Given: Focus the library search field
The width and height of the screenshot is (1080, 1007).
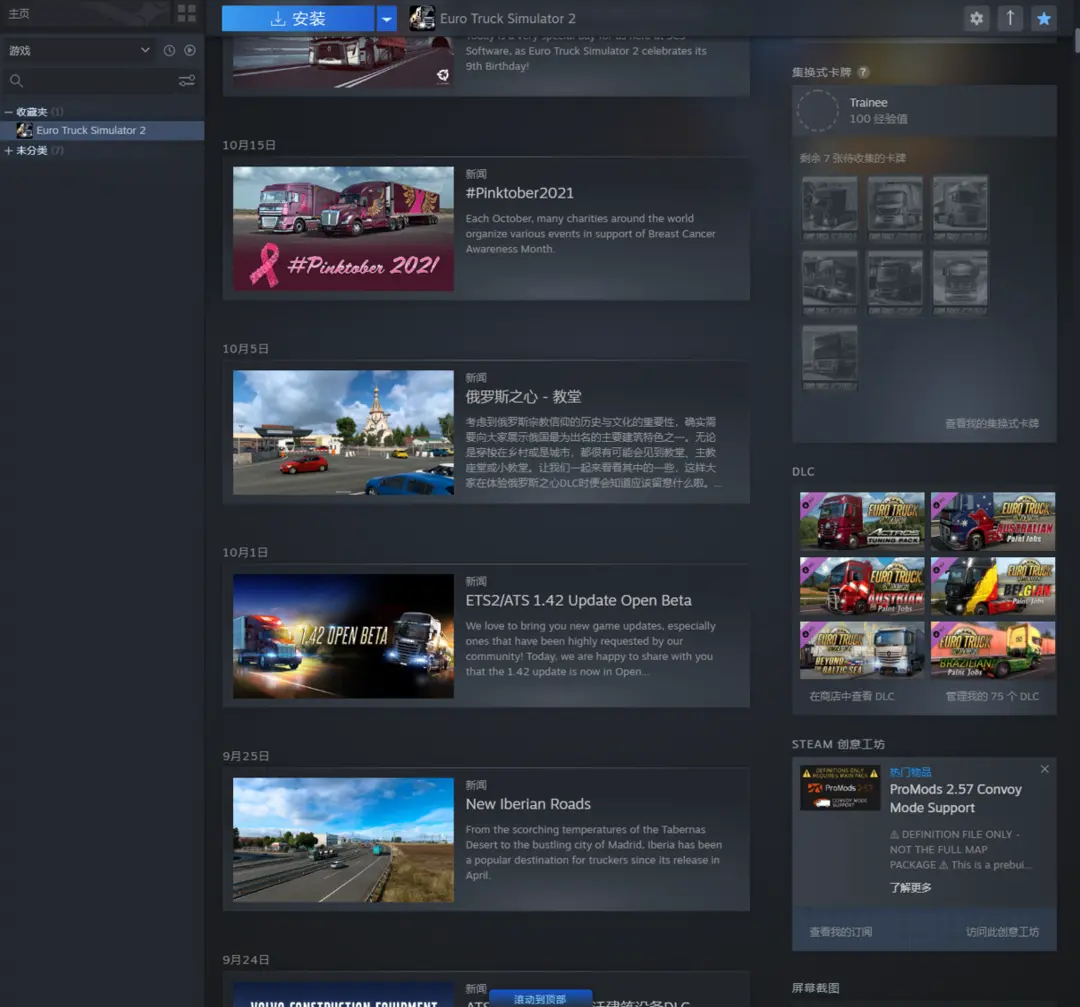Looking at the screenshot, I should click(90, 81).
